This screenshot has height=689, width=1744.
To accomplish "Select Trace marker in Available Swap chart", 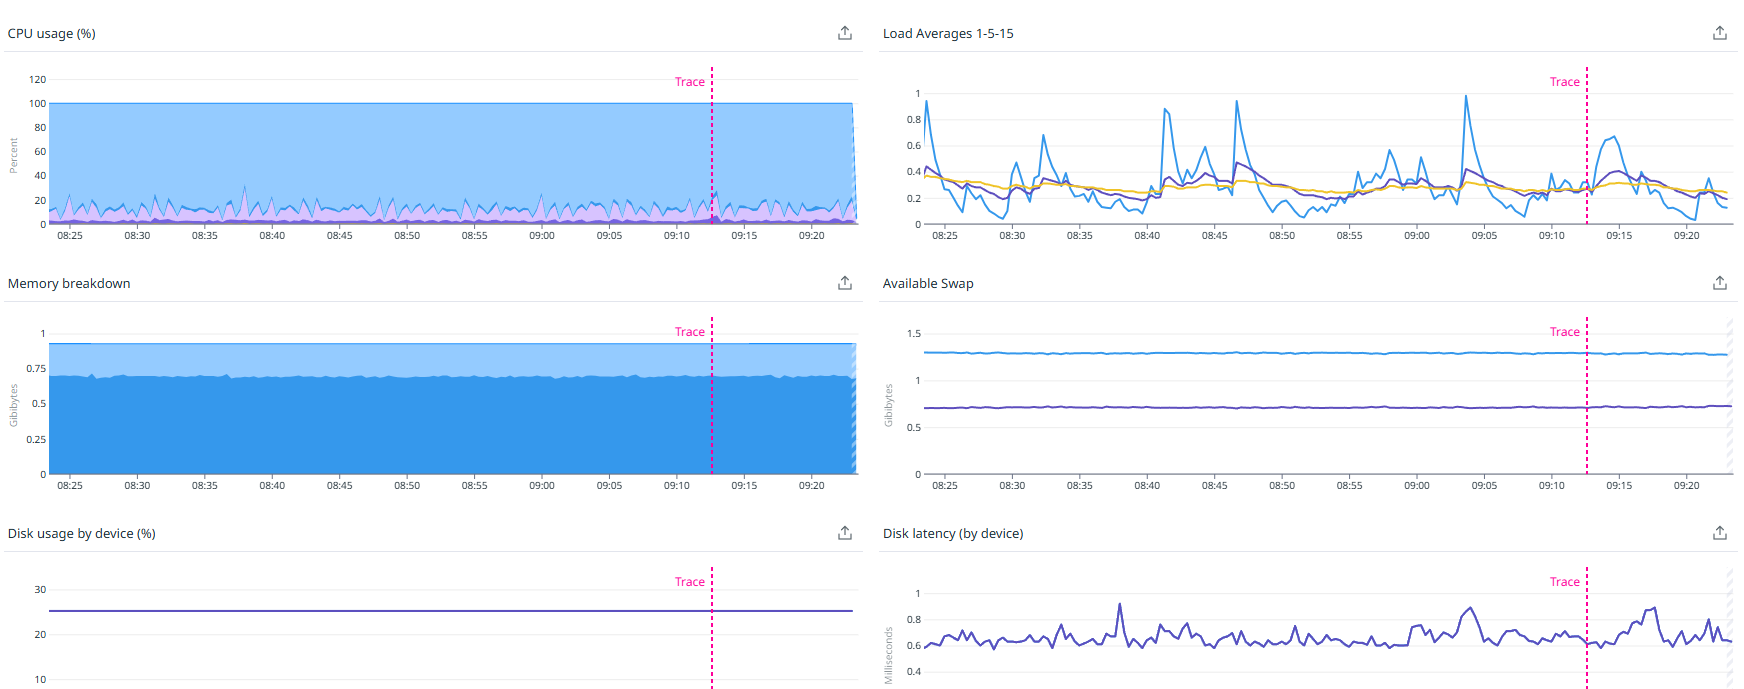I will click(1564, 332).
